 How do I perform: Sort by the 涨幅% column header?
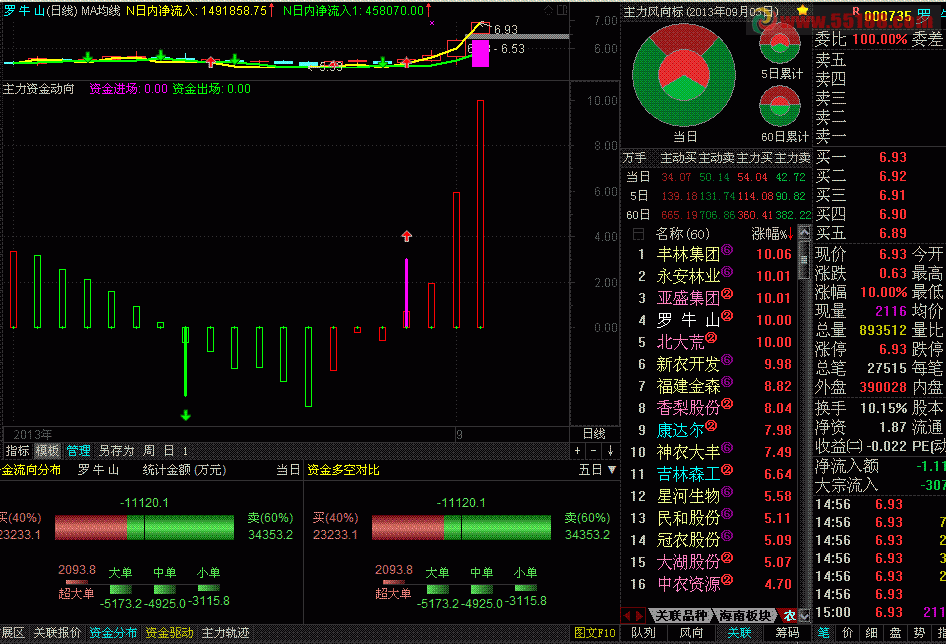772,234
